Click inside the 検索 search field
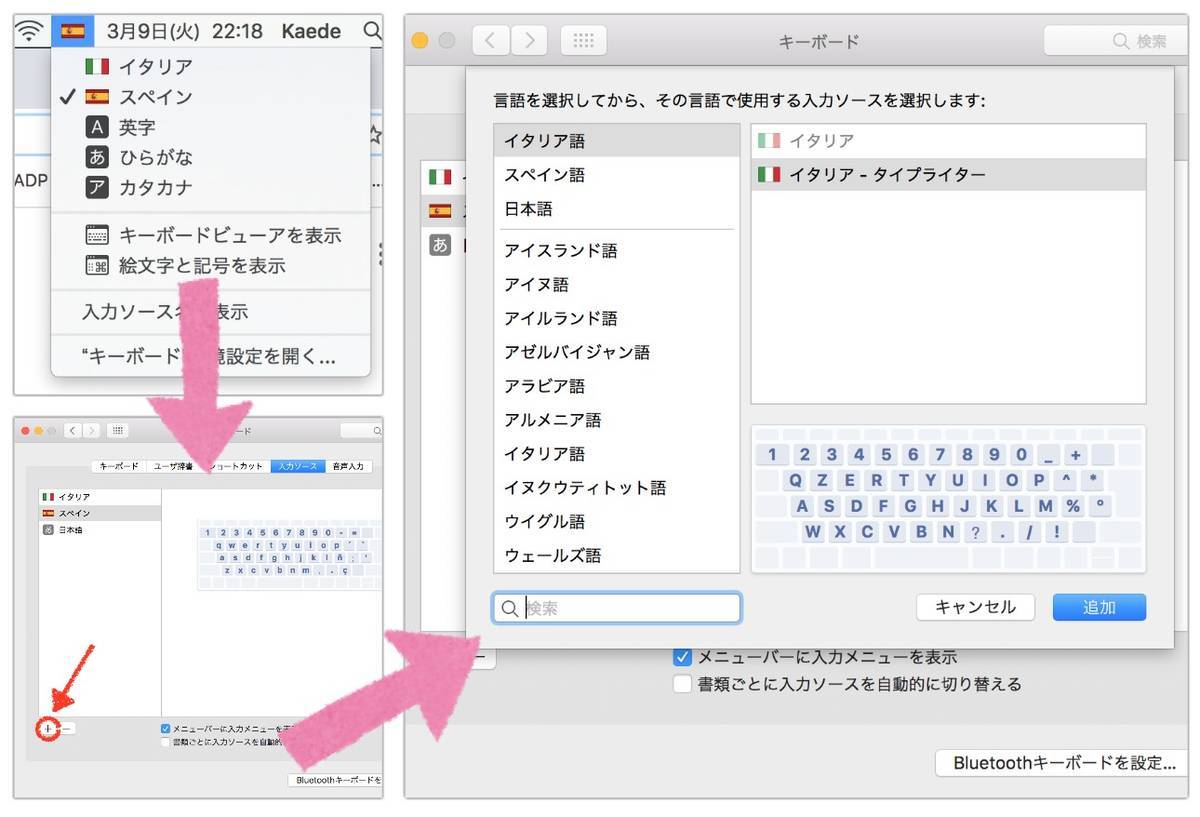 point(616,607)
